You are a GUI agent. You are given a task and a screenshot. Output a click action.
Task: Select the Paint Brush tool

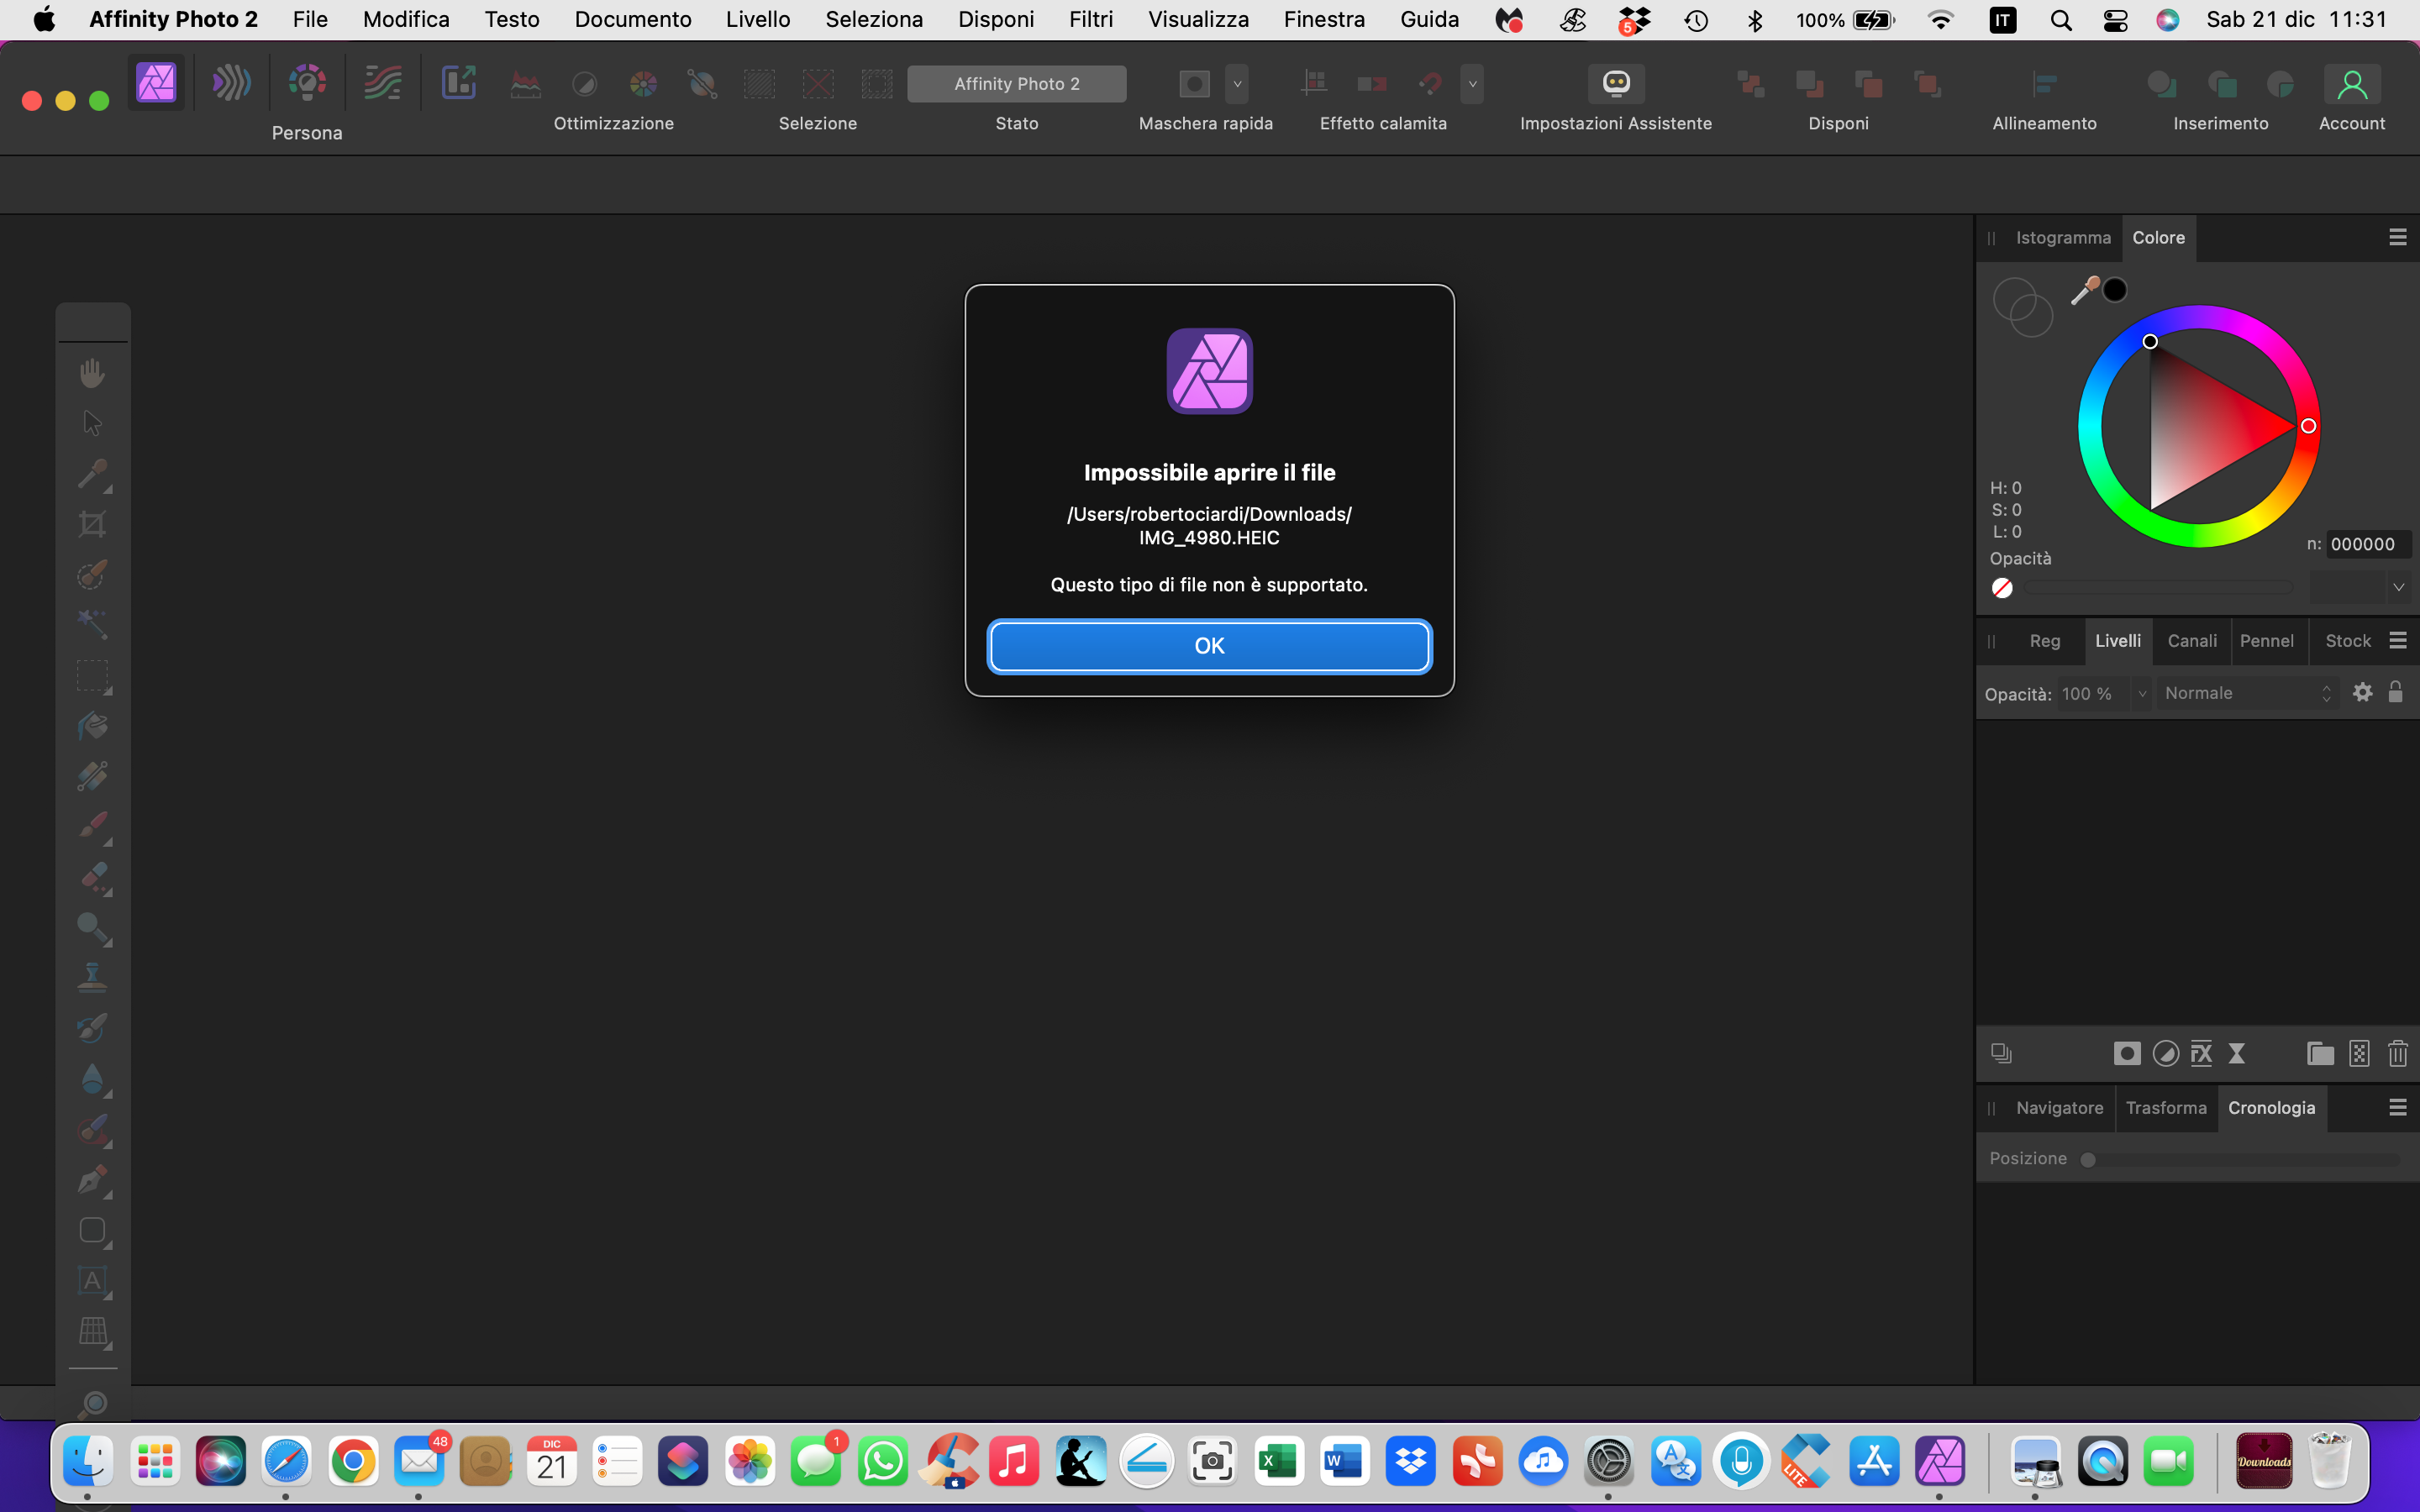(x=92, y=827)
